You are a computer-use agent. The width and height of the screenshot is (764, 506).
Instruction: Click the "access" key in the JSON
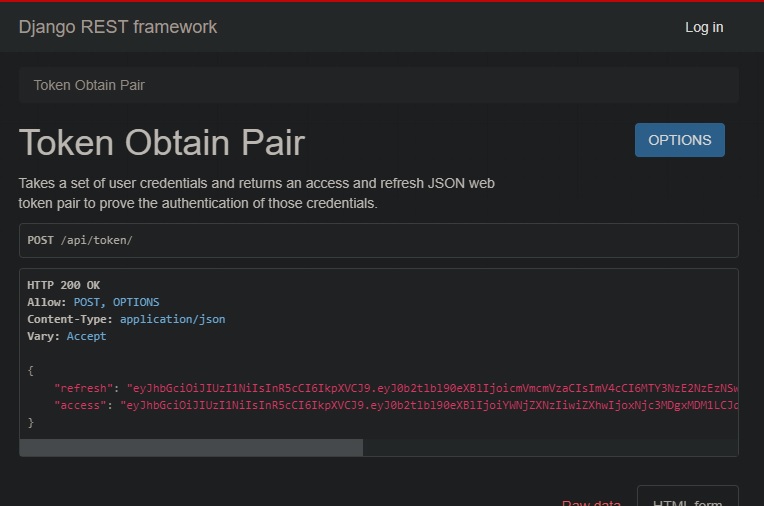(x=80, y=405)
